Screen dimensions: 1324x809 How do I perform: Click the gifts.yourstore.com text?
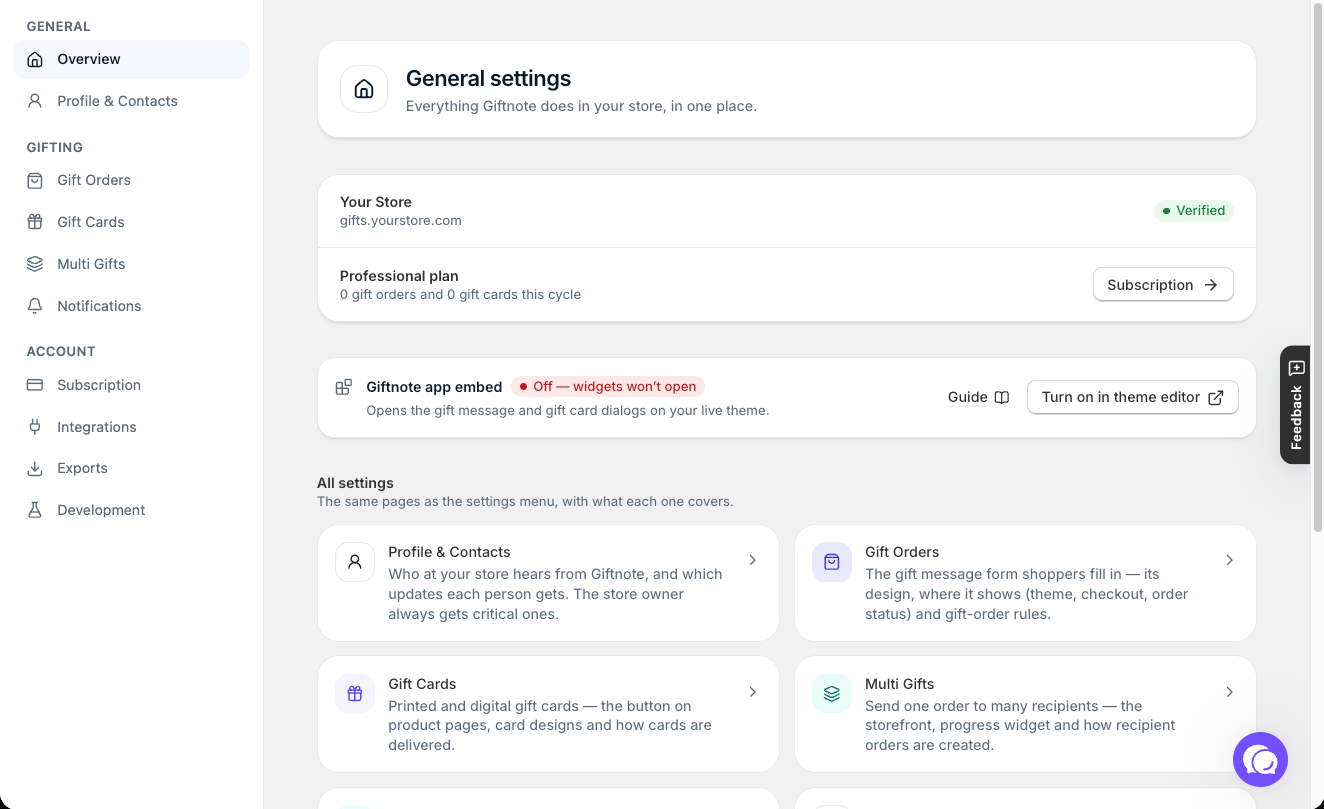tap(401, 220)
